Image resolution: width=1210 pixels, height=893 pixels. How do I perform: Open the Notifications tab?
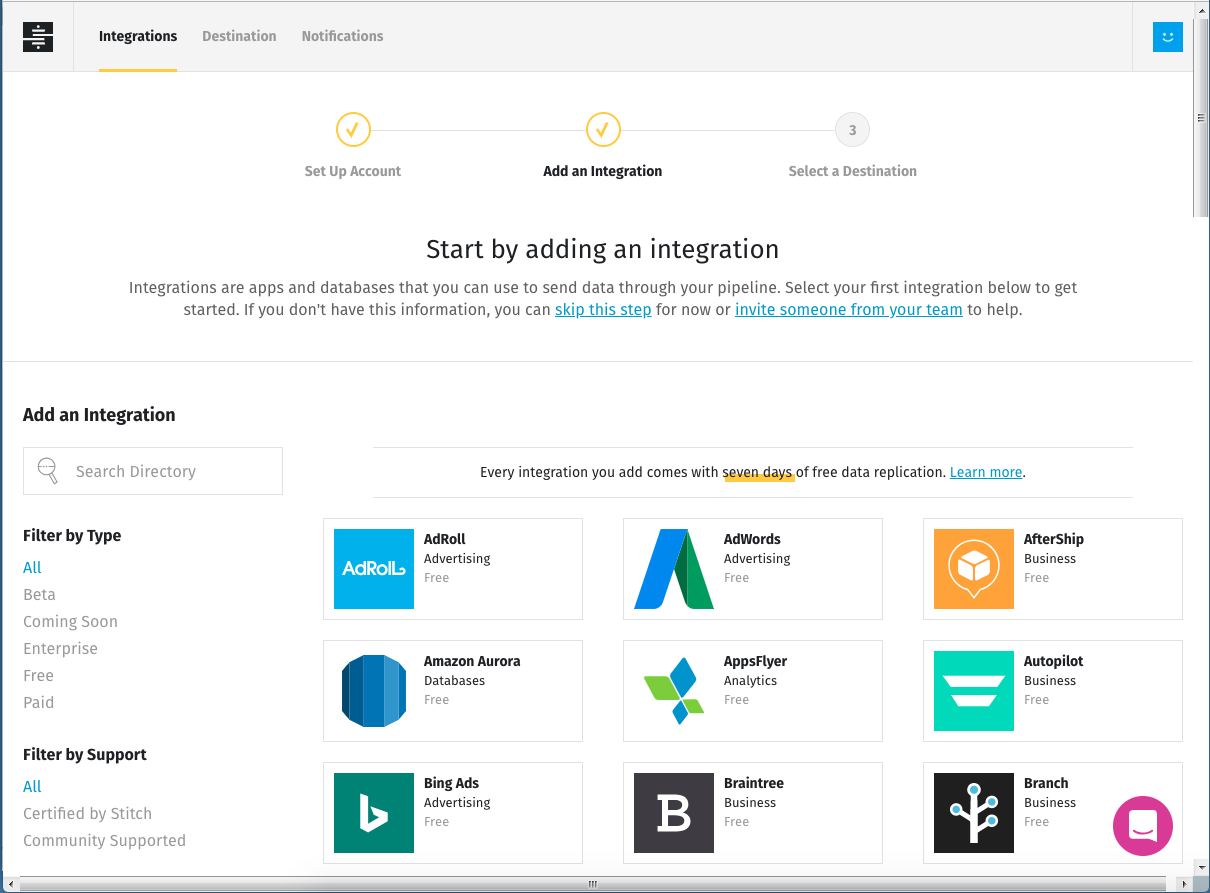coord(342,36)
